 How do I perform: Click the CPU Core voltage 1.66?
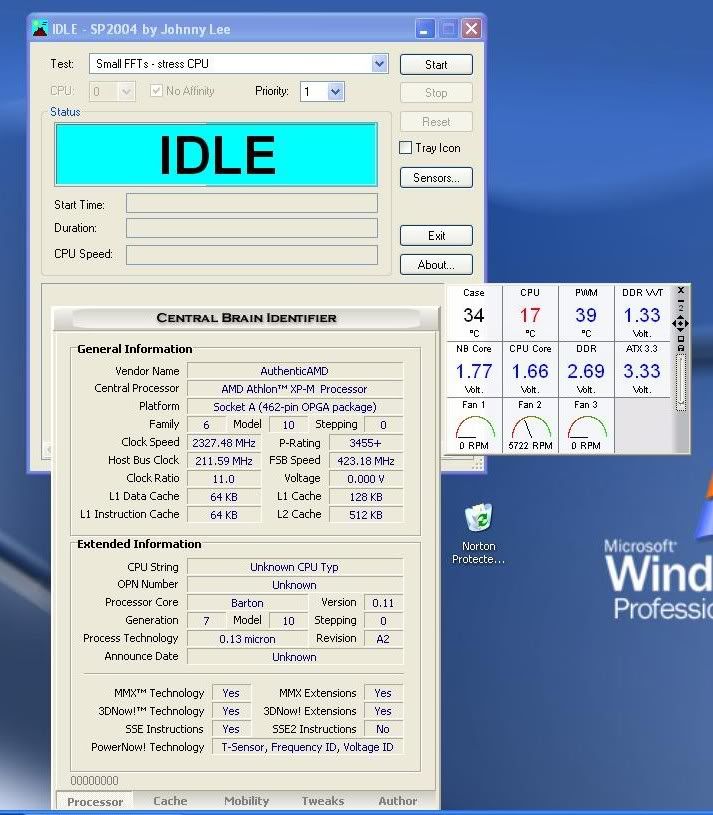point(530,371)
